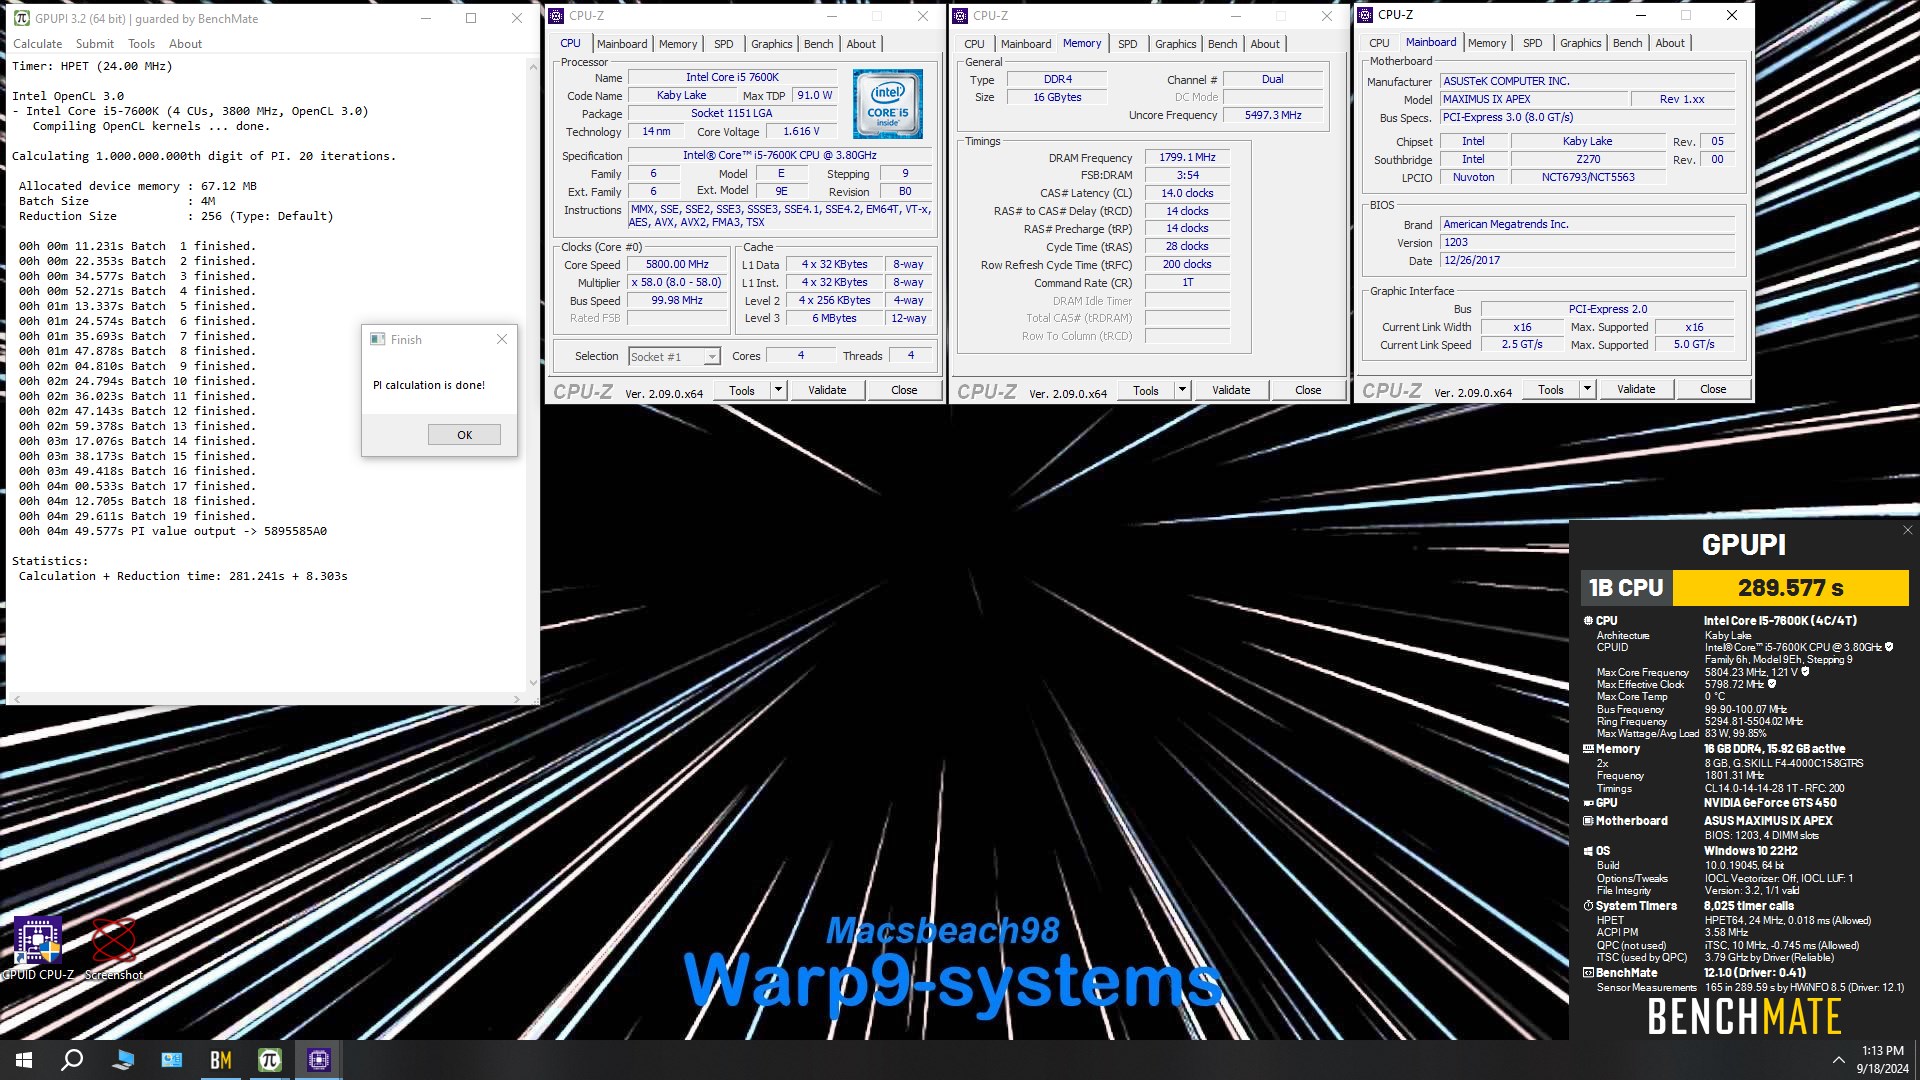
Task: Open Windows search from the taskbar
Action: coord(72,1060)
